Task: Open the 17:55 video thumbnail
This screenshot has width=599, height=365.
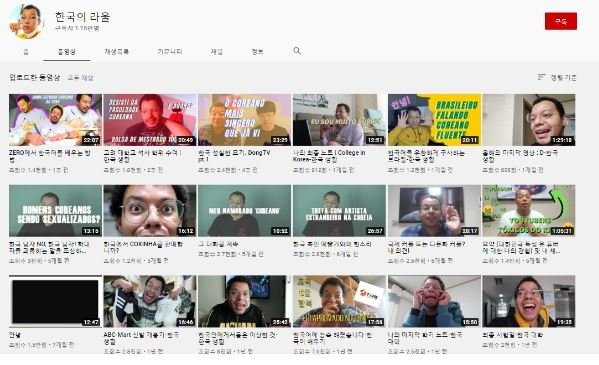Action: [x=339, y=301]
